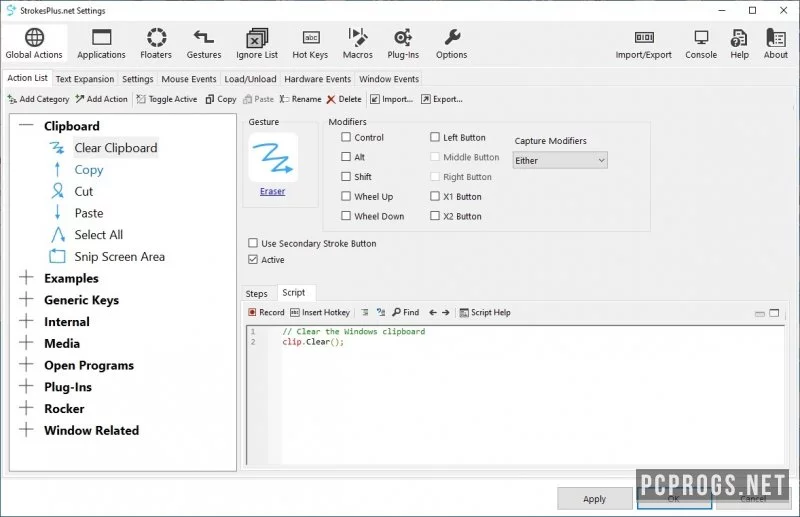
Task: Open the Plug-Ins section
Action: tap(403, 44)
